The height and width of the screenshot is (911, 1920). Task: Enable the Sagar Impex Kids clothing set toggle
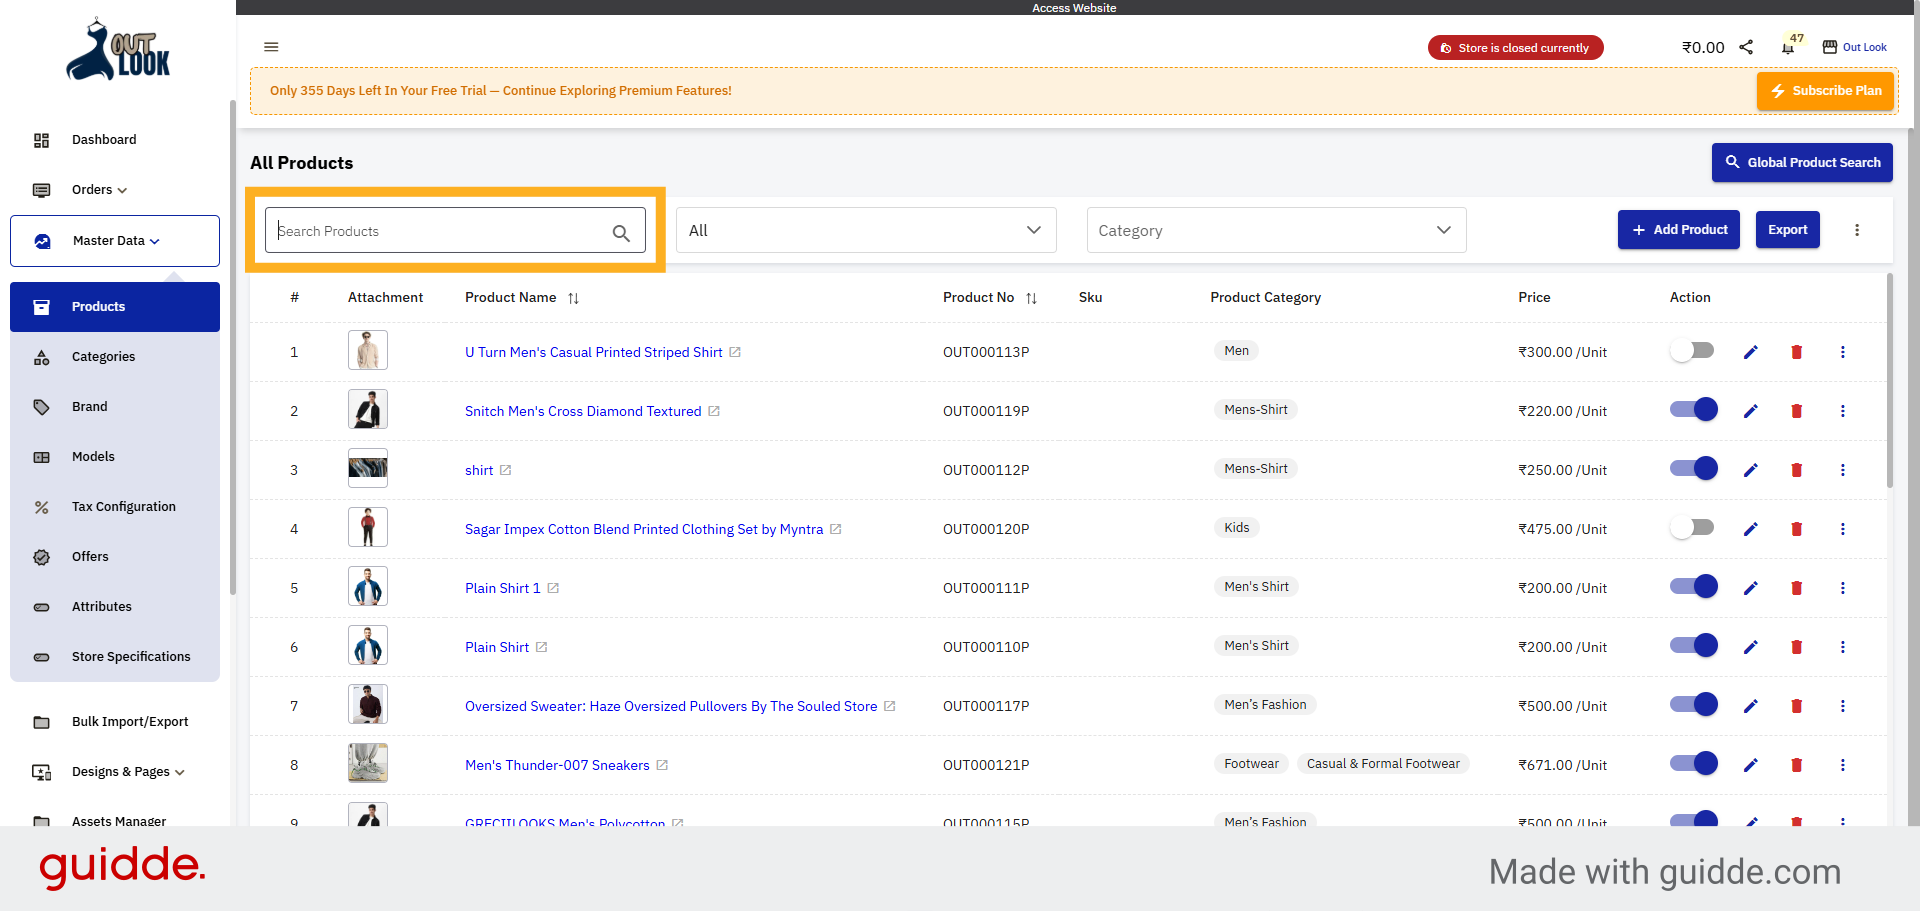1692,527
